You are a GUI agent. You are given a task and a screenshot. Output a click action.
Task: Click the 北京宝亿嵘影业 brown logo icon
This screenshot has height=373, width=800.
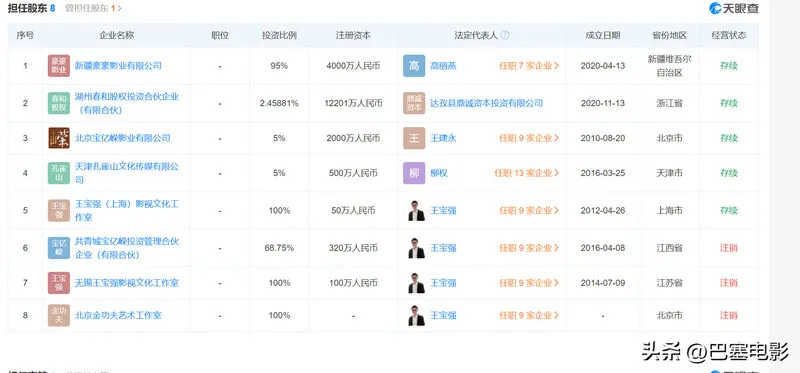click(59, 138)
